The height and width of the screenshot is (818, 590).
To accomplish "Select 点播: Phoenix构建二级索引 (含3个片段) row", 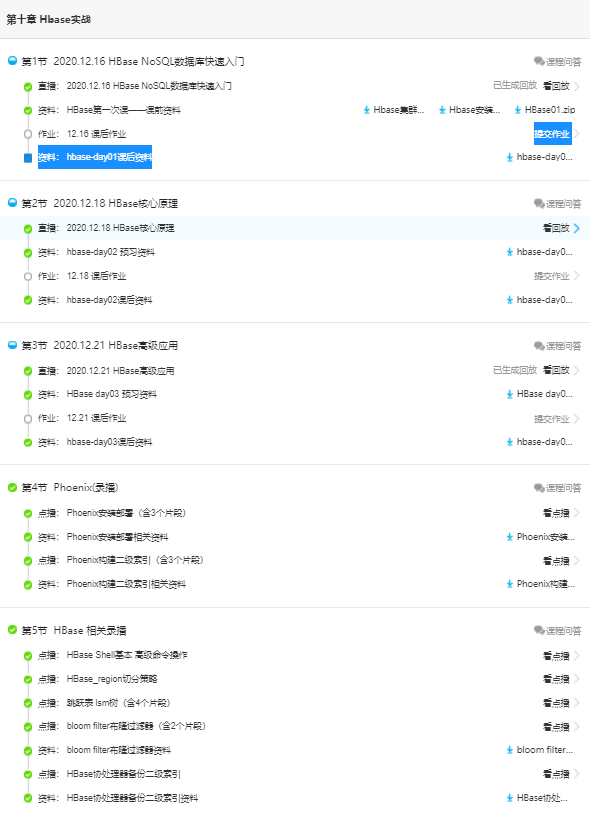I will (x=121, y=560).
